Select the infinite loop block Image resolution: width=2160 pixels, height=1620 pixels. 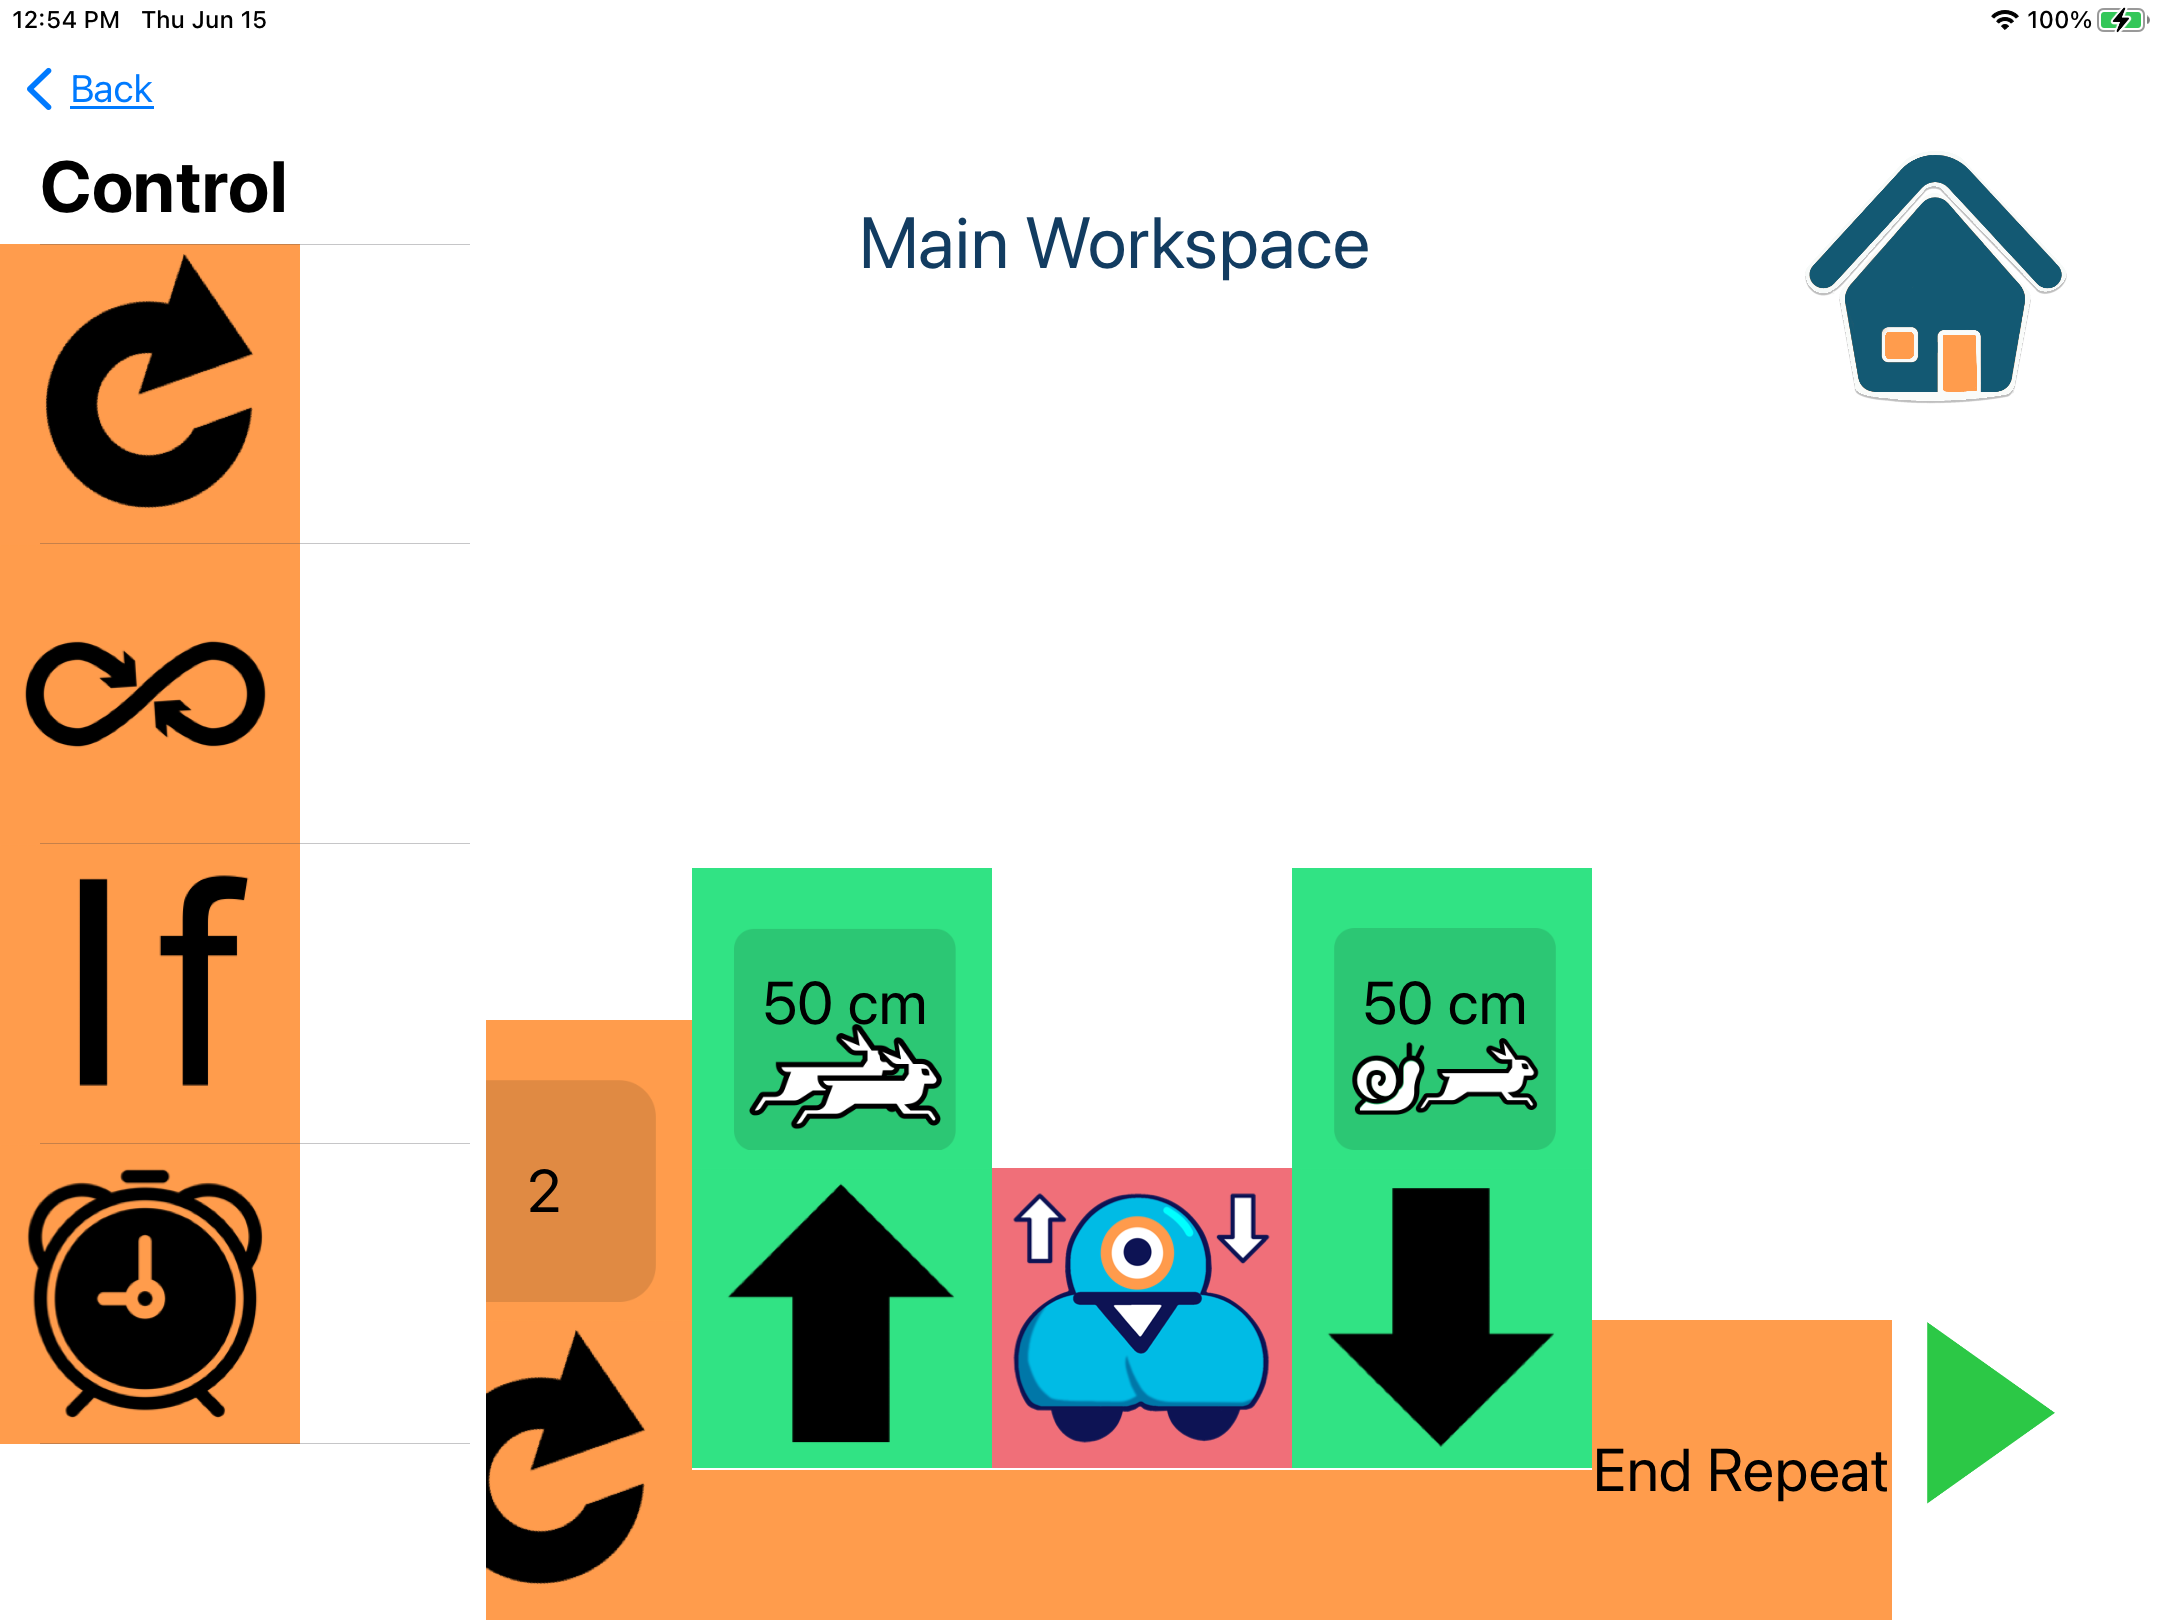pos(151,689)
